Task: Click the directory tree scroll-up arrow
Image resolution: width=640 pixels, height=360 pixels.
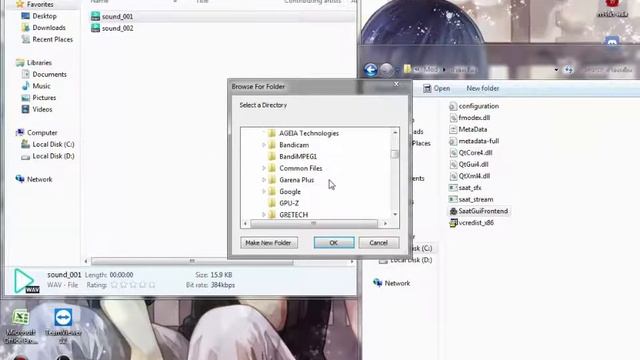Action: click(395, 132)
